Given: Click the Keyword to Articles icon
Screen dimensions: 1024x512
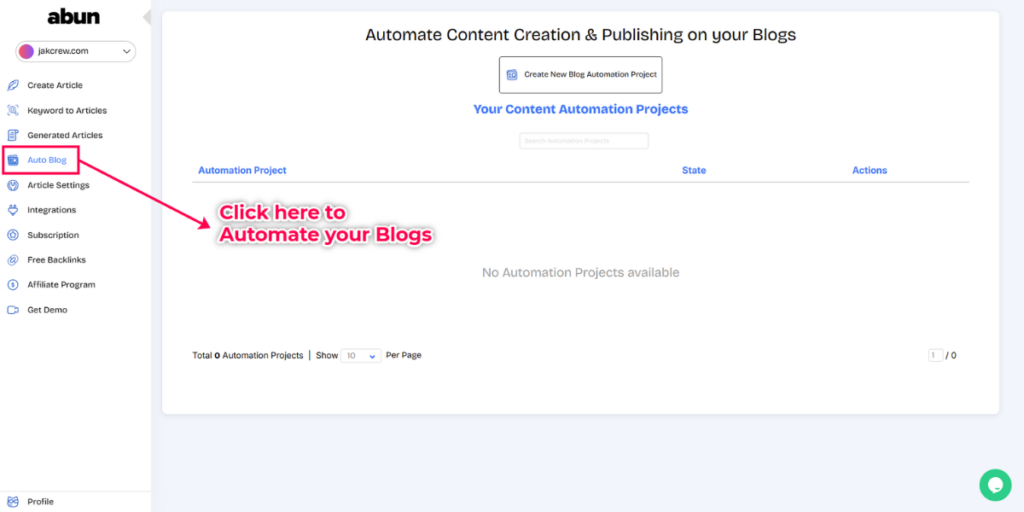Looking at the screenshot, I should click(12, 110).
